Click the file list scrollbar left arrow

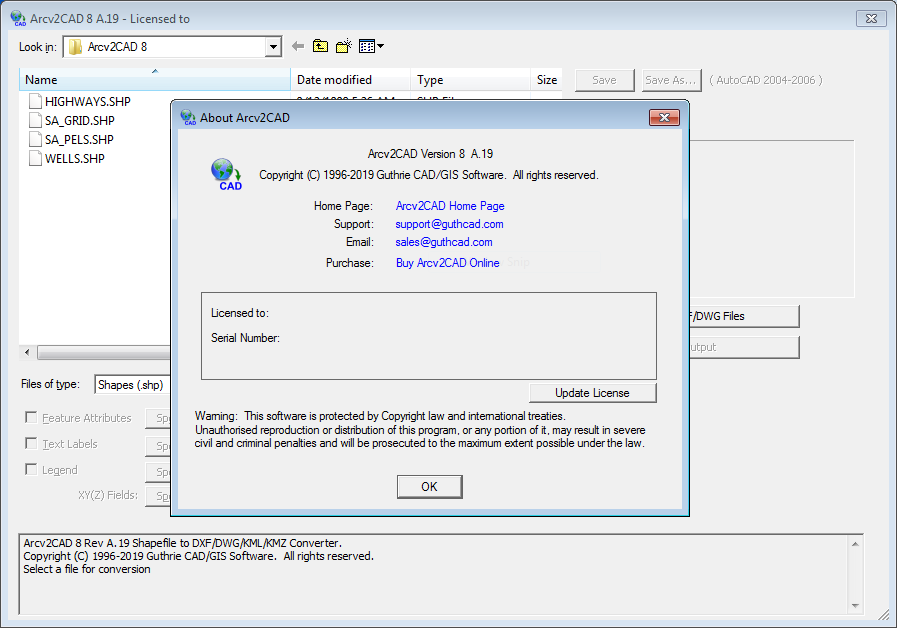pos(27,352)
